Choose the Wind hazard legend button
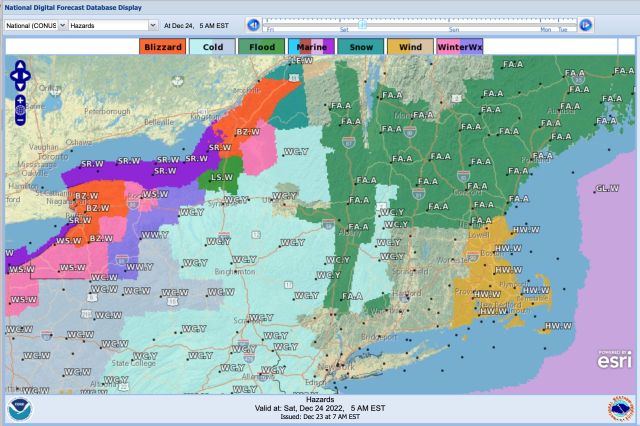The width and height of the screenshot is (640, 426). tap(410, 46)
